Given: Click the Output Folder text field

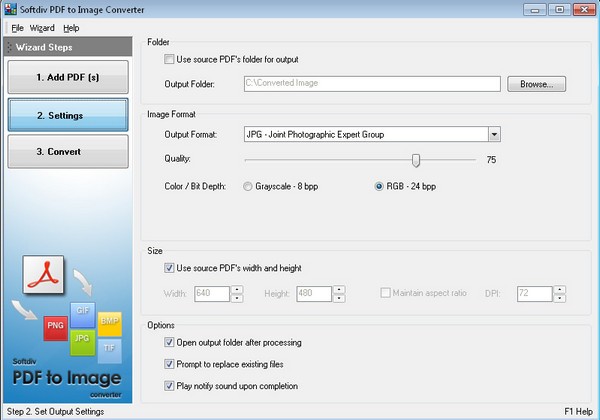Looking at the screenshot, I should click(x=372, y=84).
